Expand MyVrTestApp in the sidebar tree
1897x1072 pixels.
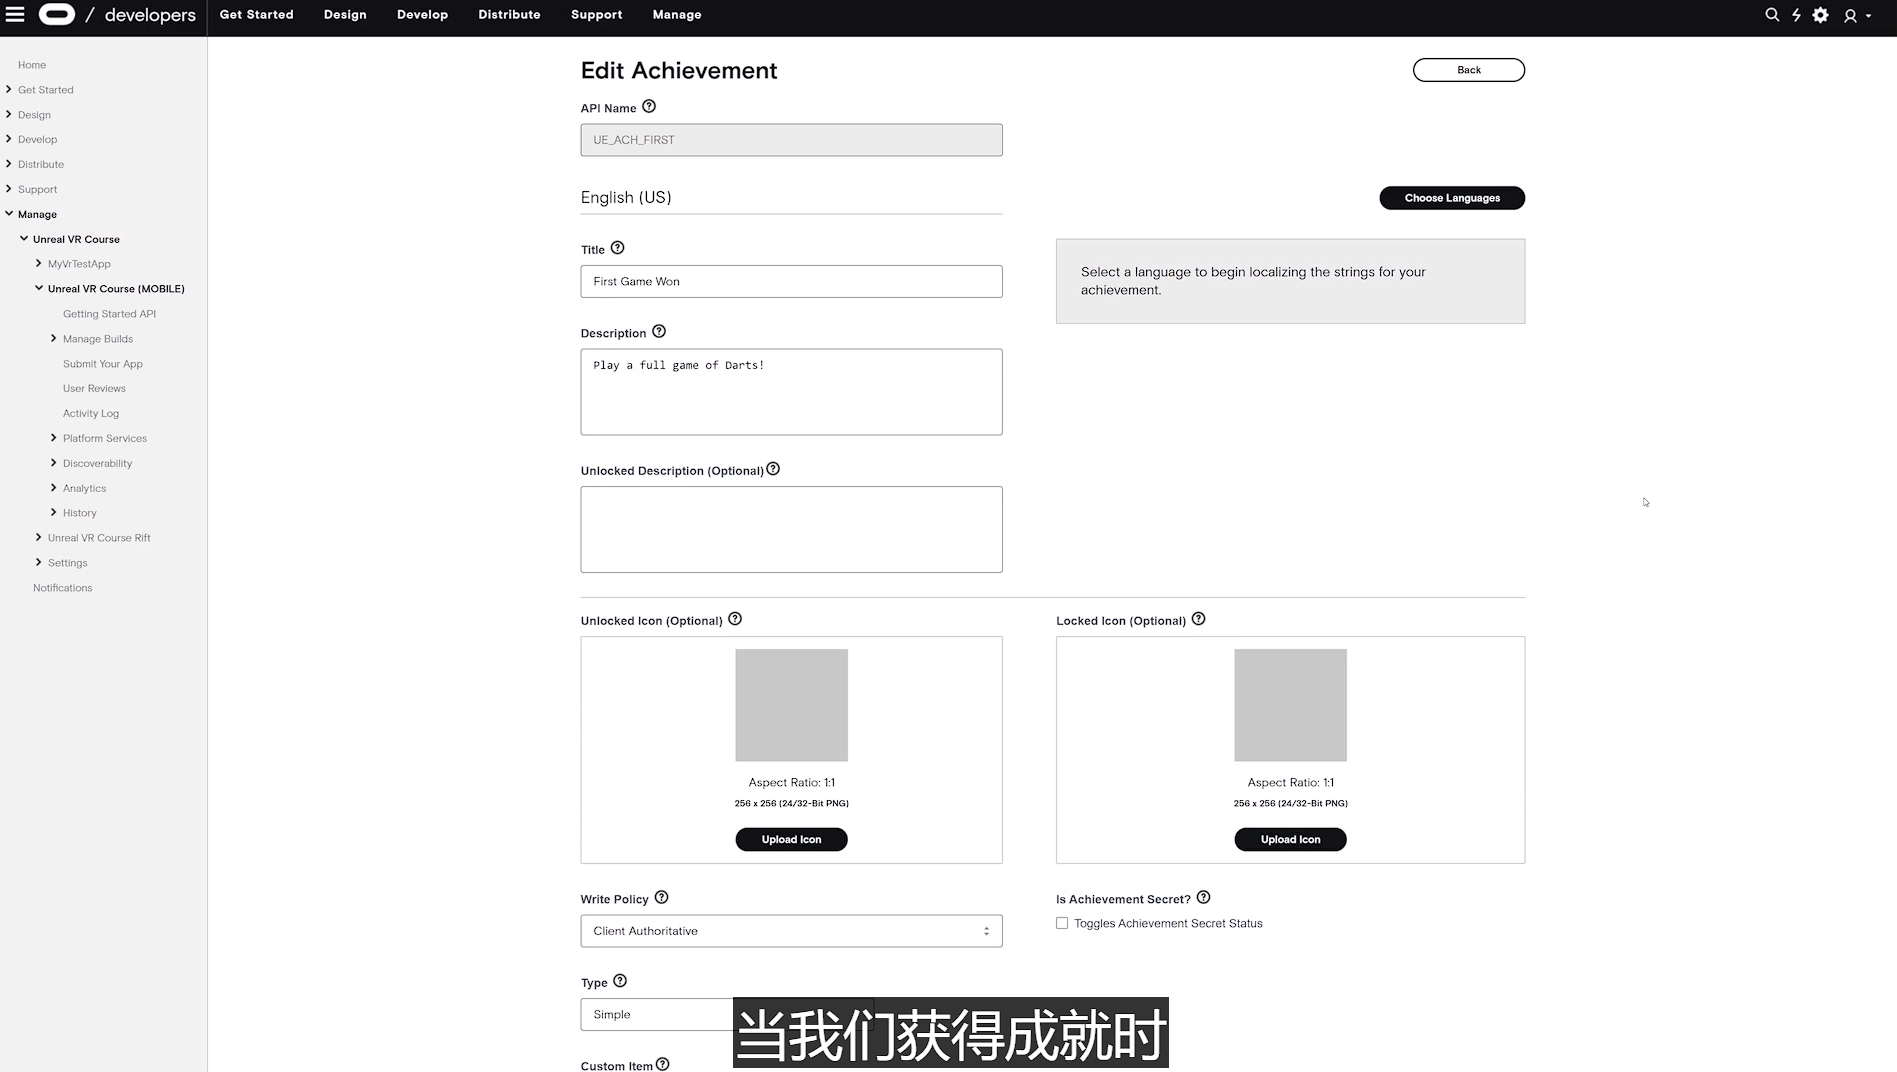click(39, 263)
